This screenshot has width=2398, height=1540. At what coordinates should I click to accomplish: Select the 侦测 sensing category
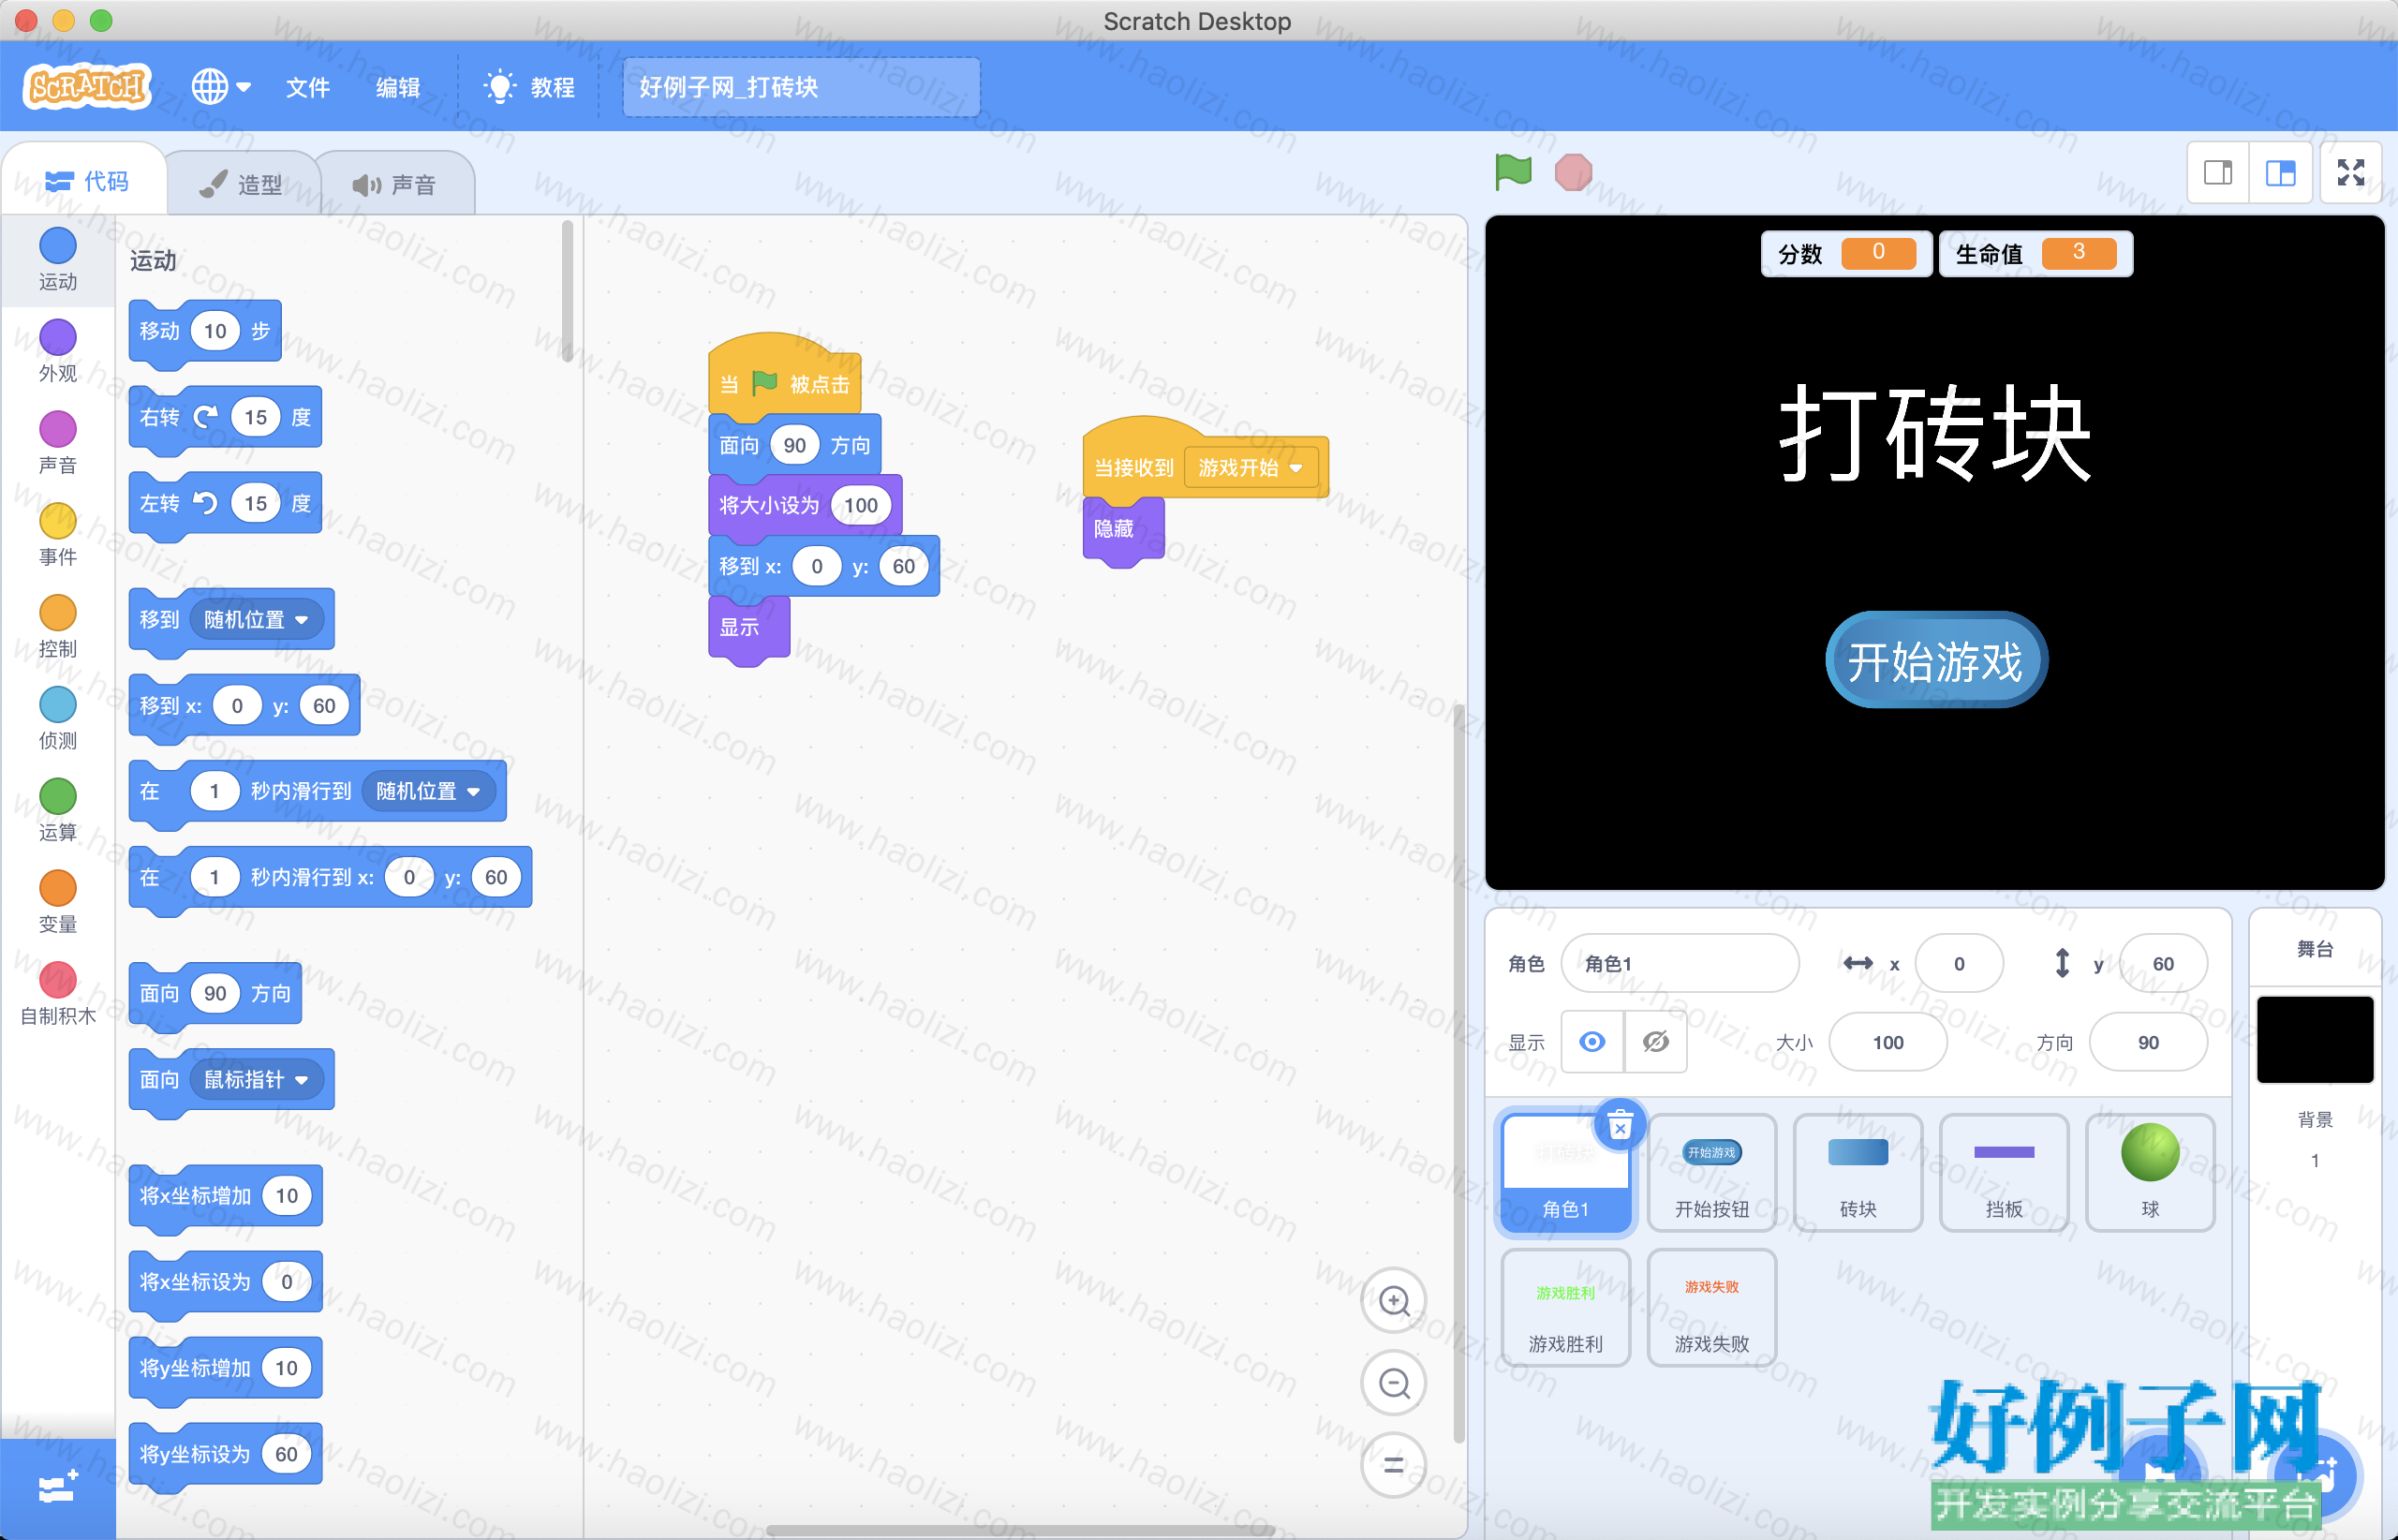tap(58, 719)
